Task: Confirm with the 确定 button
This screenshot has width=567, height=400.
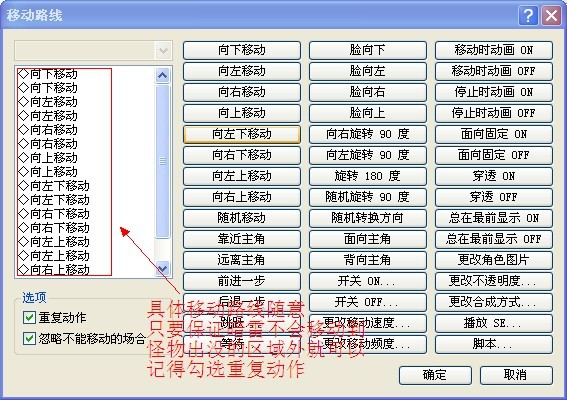Action: 435,375
